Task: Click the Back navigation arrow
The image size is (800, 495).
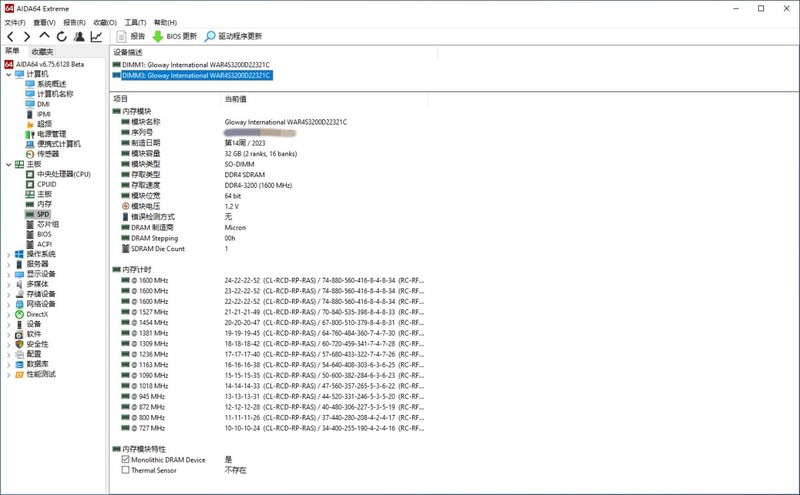Action: pos(10,36)
